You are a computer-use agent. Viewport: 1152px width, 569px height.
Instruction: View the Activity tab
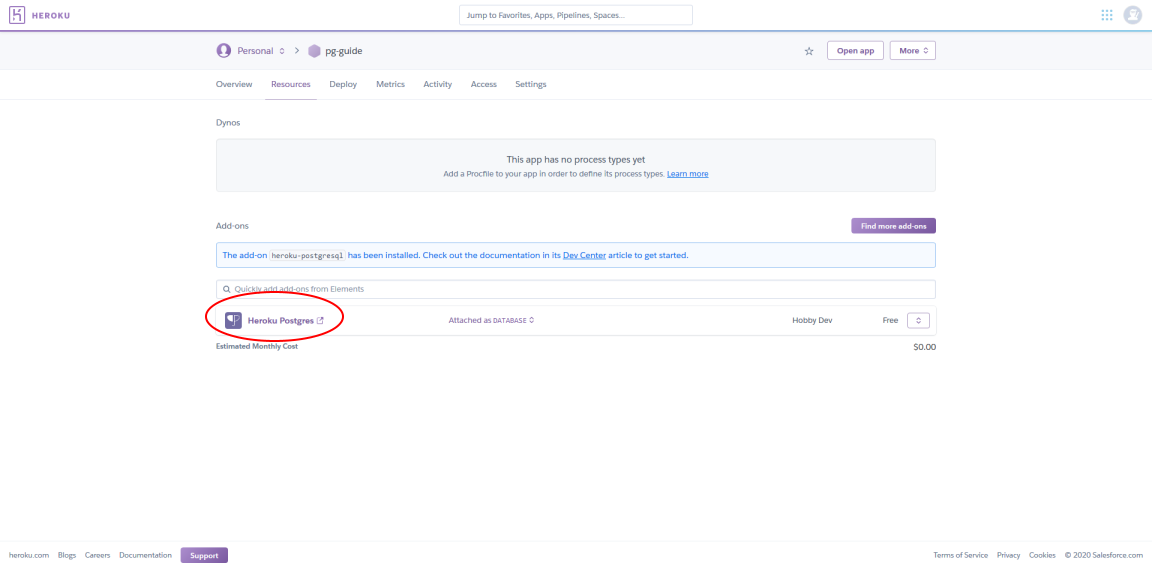pos(437,85)
